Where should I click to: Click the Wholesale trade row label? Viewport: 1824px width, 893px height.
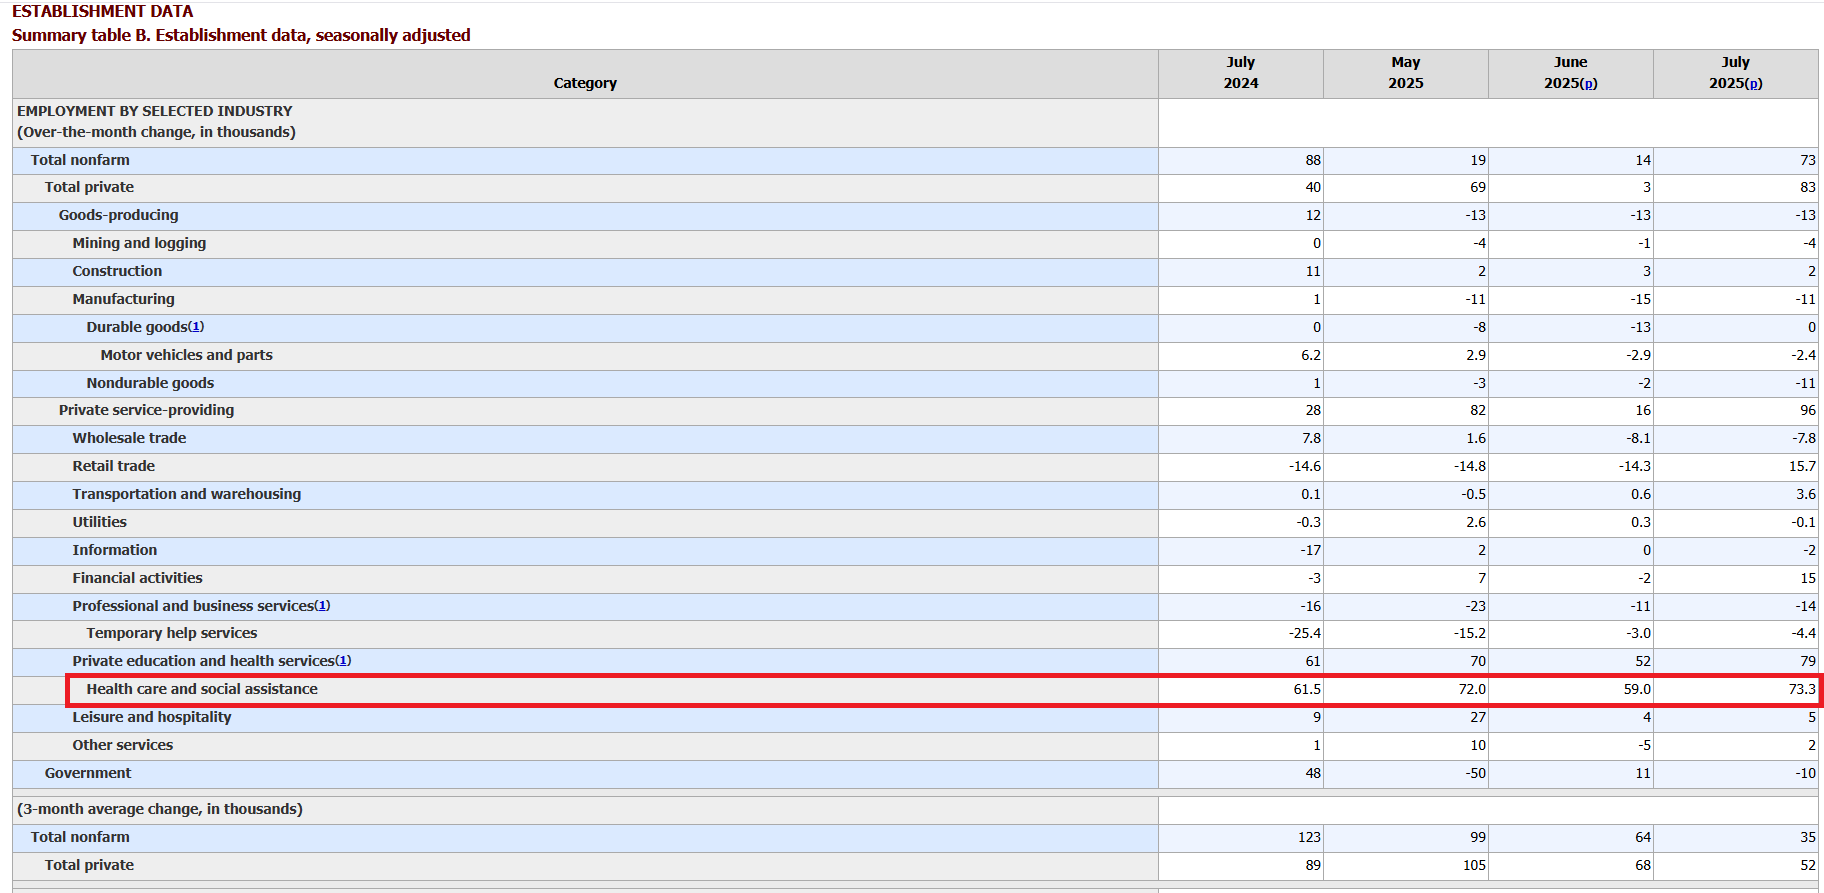click(129, 438)
